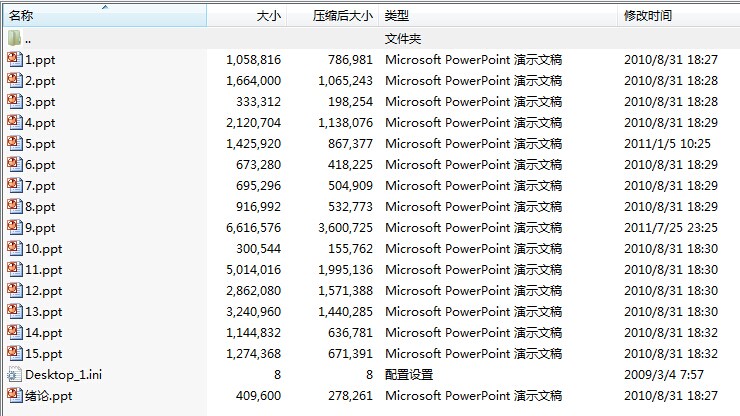
Task: Sort by the 名称 column header
Action: (105, 16)
